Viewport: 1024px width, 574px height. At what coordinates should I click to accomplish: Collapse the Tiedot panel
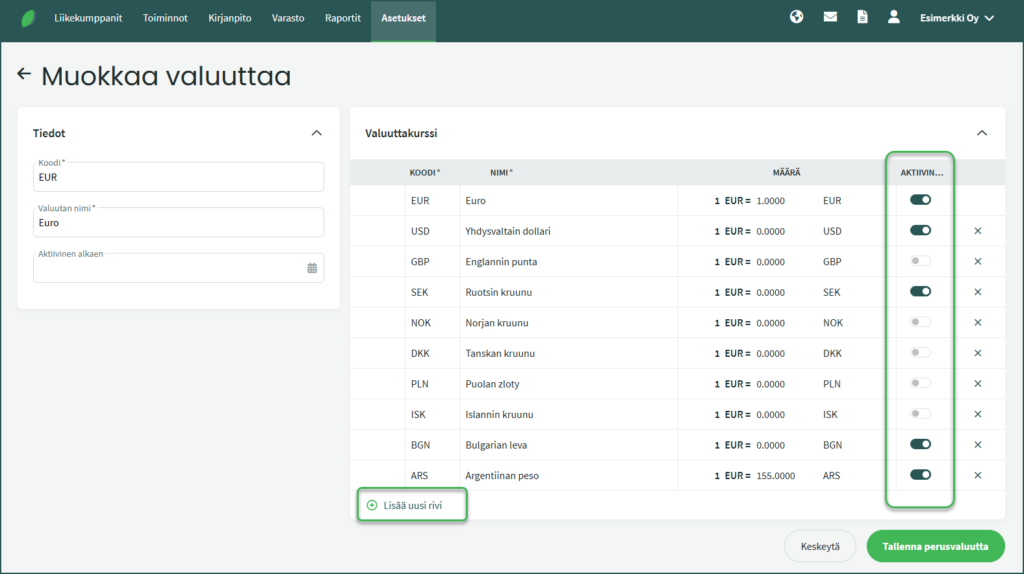pyautogui.click(x=317, y=133)
